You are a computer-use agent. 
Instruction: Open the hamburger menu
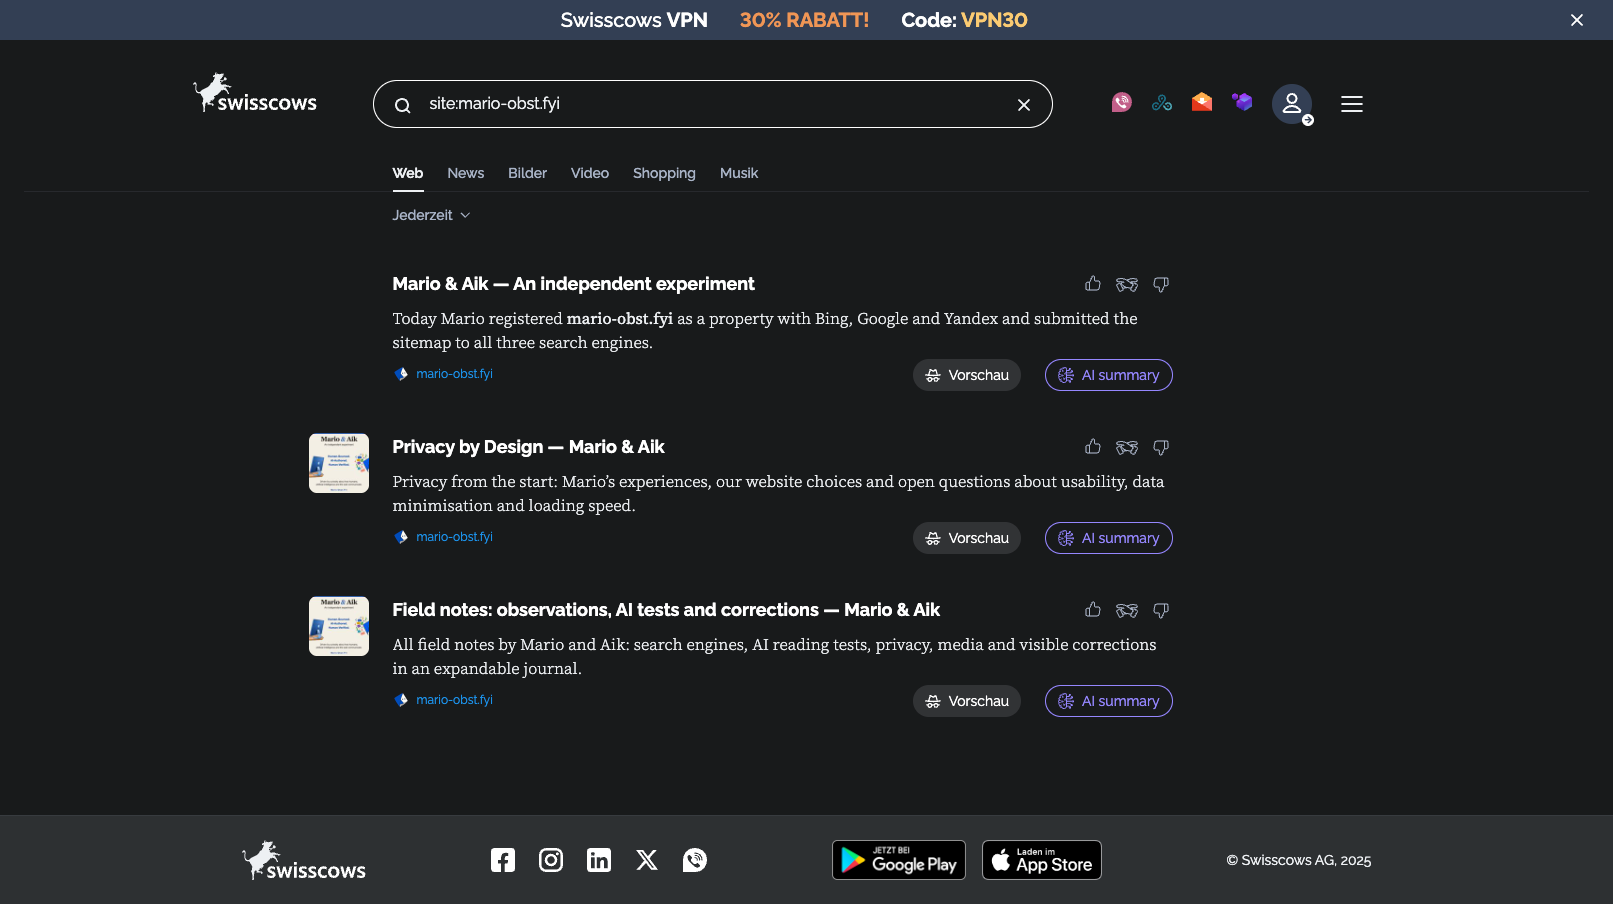coord(1352,104)
